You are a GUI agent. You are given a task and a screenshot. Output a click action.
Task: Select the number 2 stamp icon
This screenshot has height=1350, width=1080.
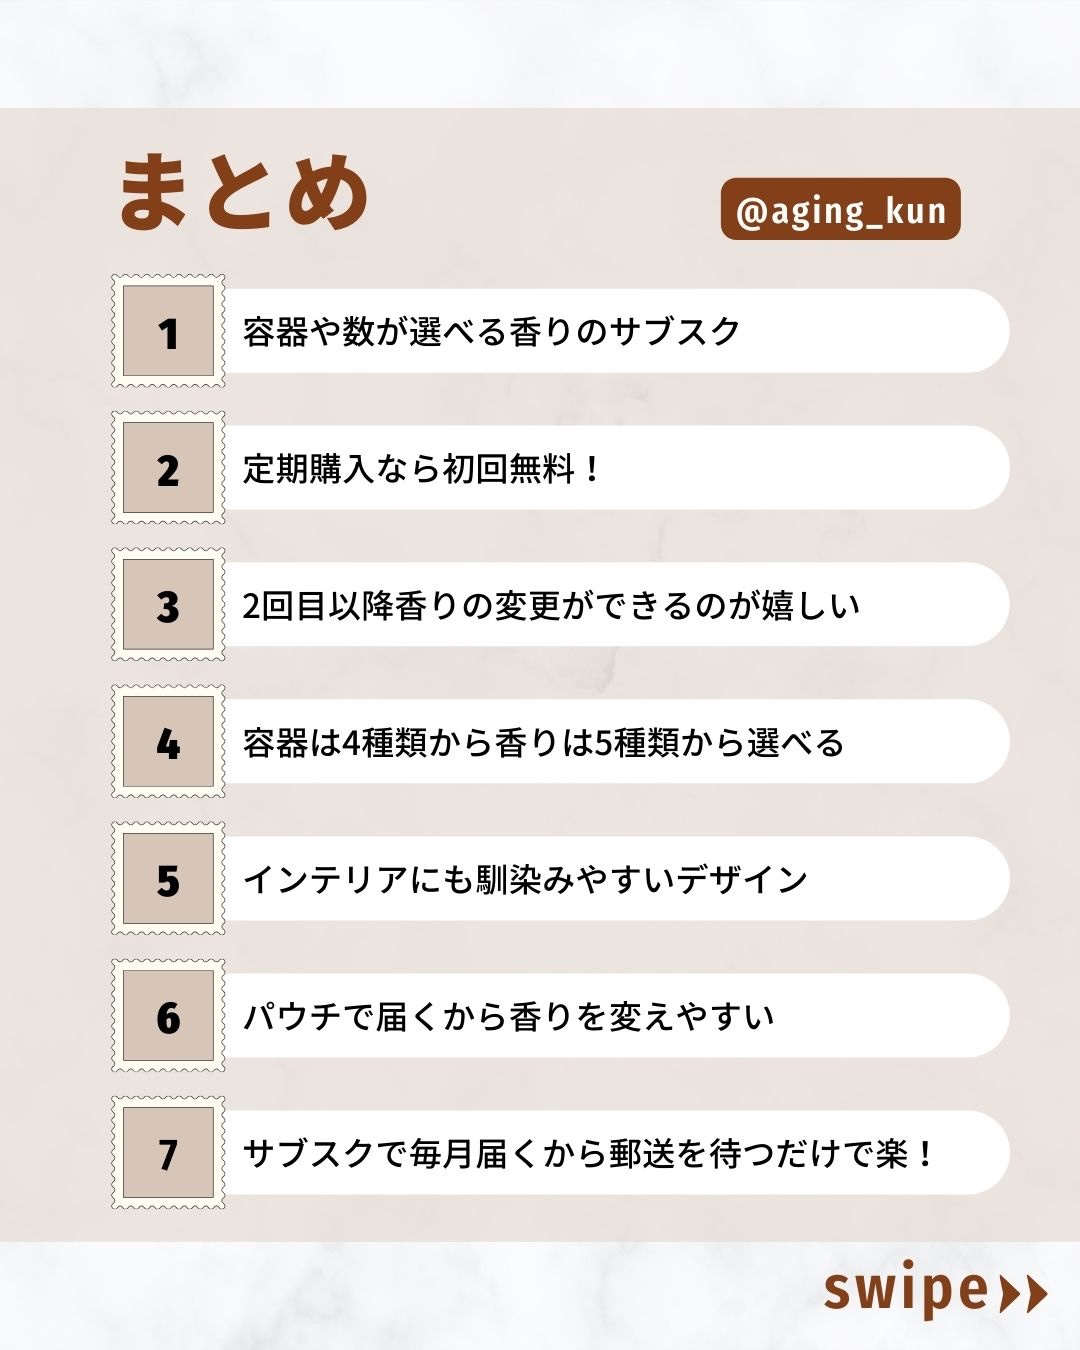pyautogui.click(x=168, y=468)
